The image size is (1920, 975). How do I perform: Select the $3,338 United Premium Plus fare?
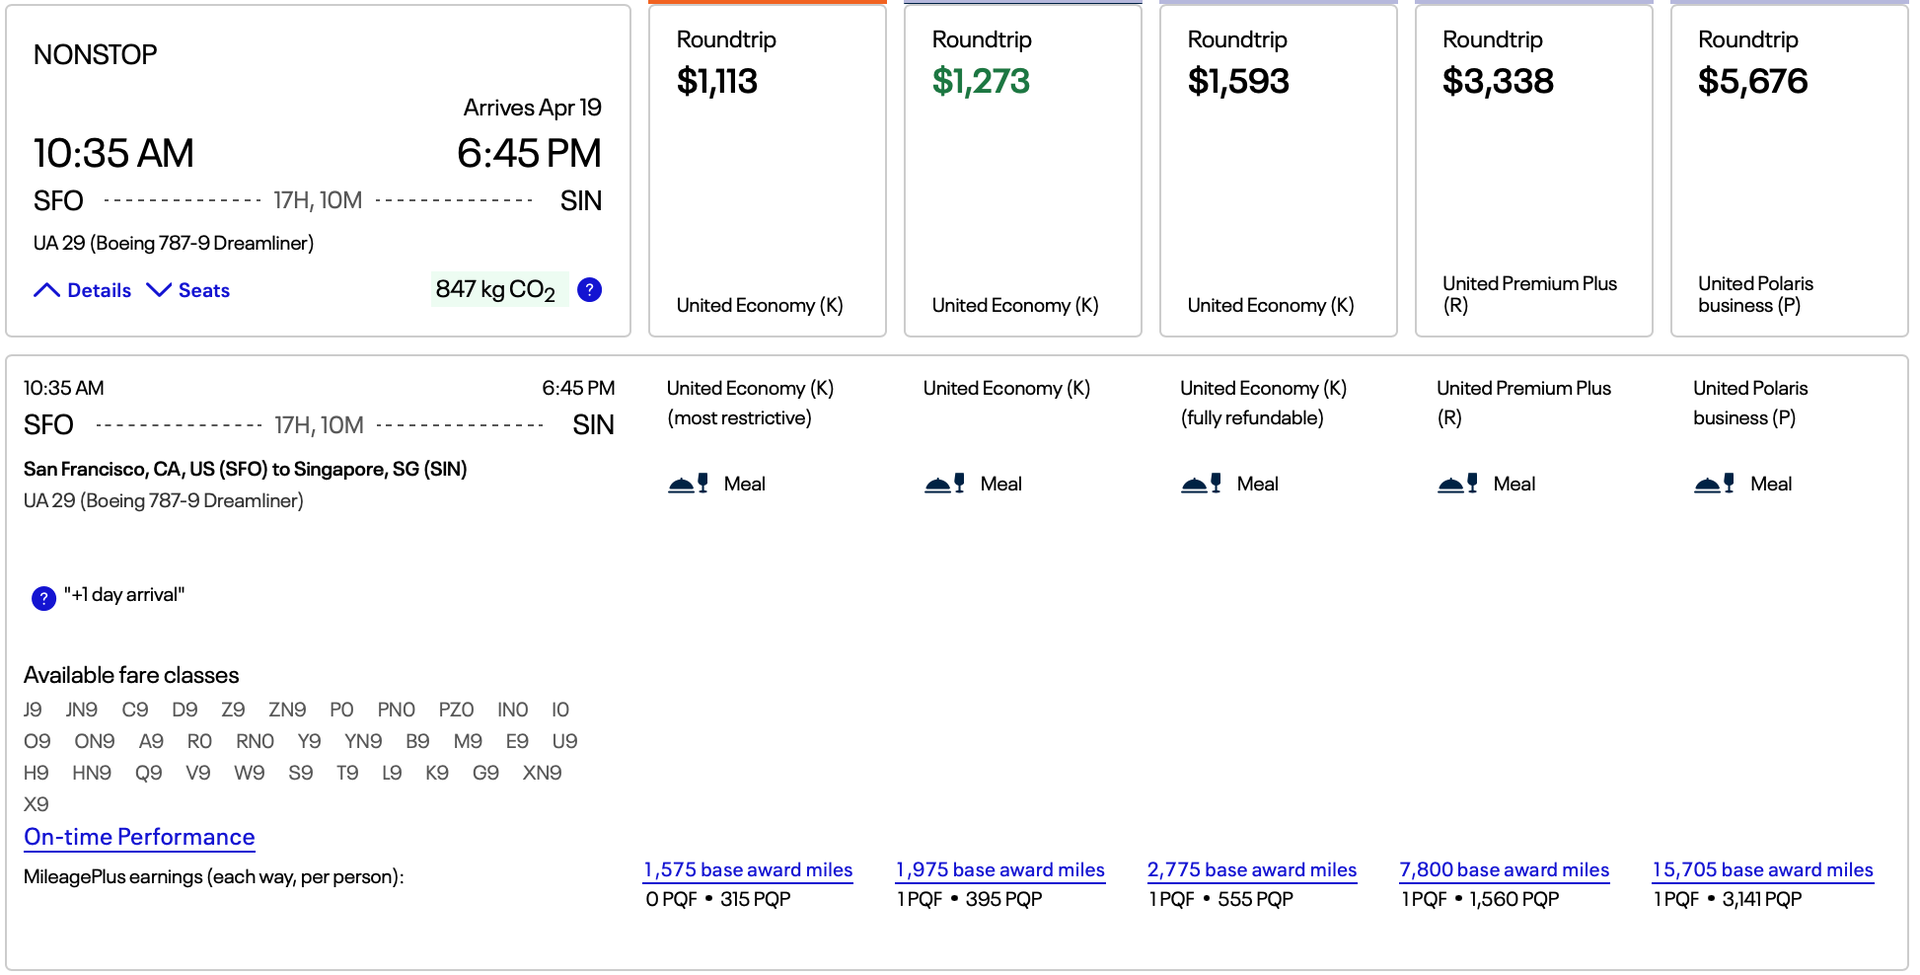pyautogui.click(x=1533, y=170)
